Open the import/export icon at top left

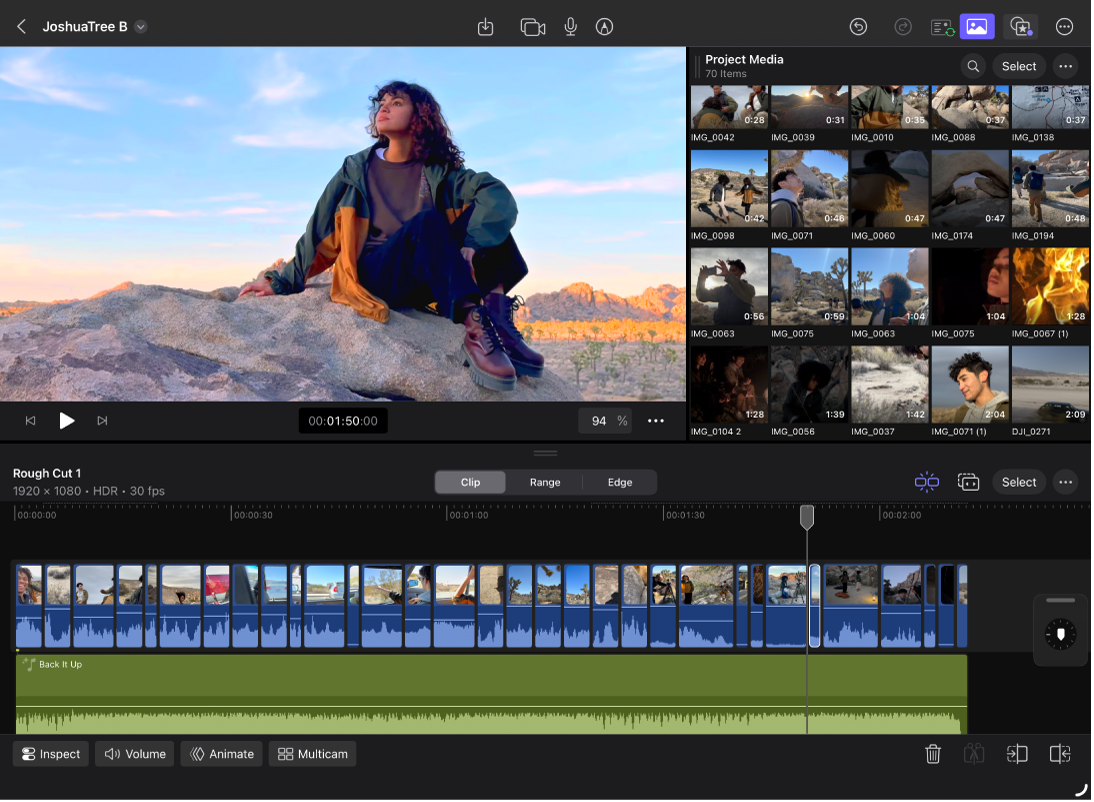[x=486, y=27]
